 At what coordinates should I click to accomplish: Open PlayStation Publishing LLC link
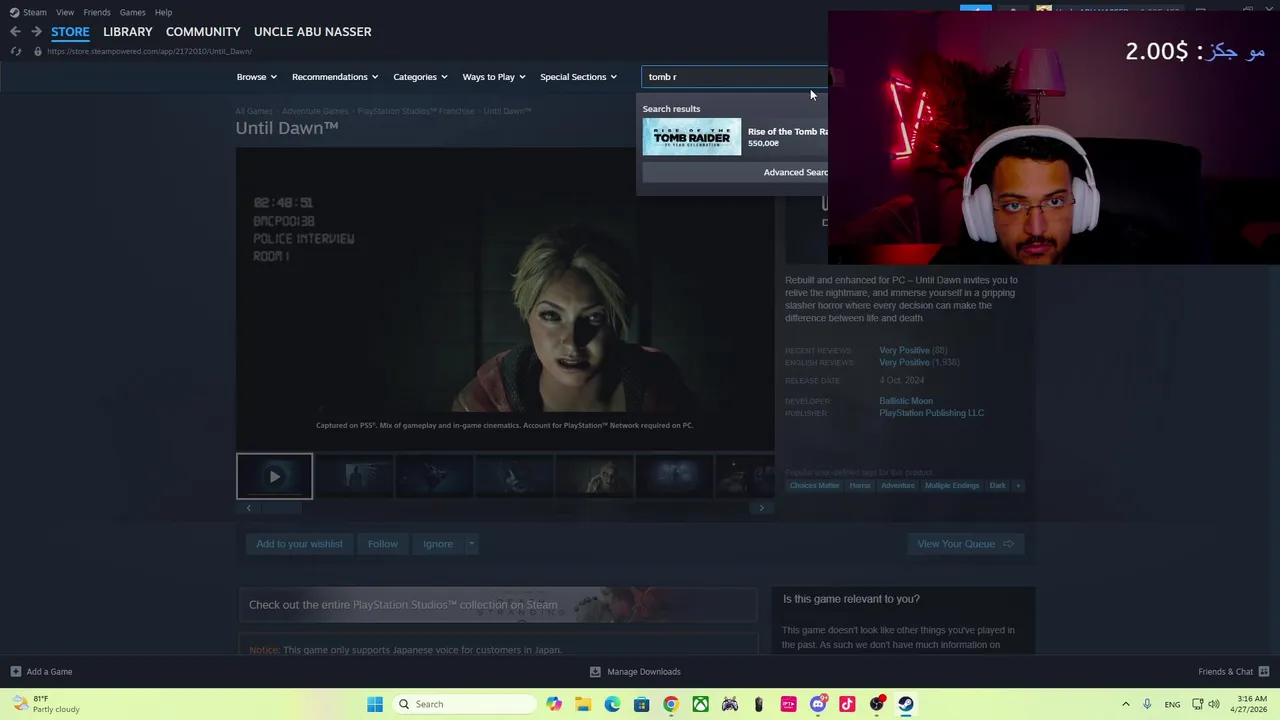coord(931,413)
